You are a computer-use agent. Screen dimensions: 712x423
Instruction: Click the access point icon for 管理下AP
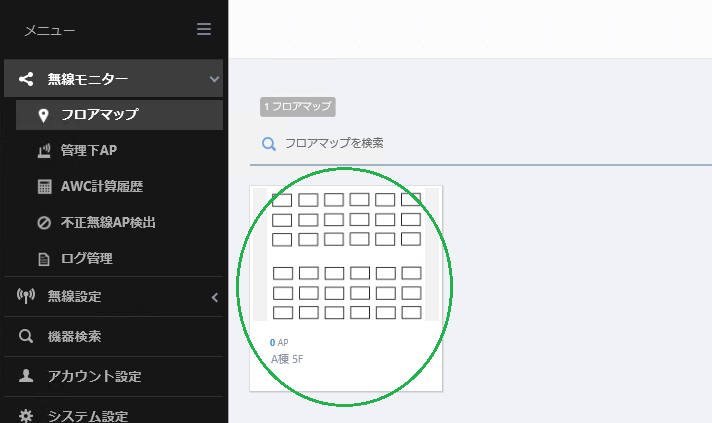[x=44, y=151]
